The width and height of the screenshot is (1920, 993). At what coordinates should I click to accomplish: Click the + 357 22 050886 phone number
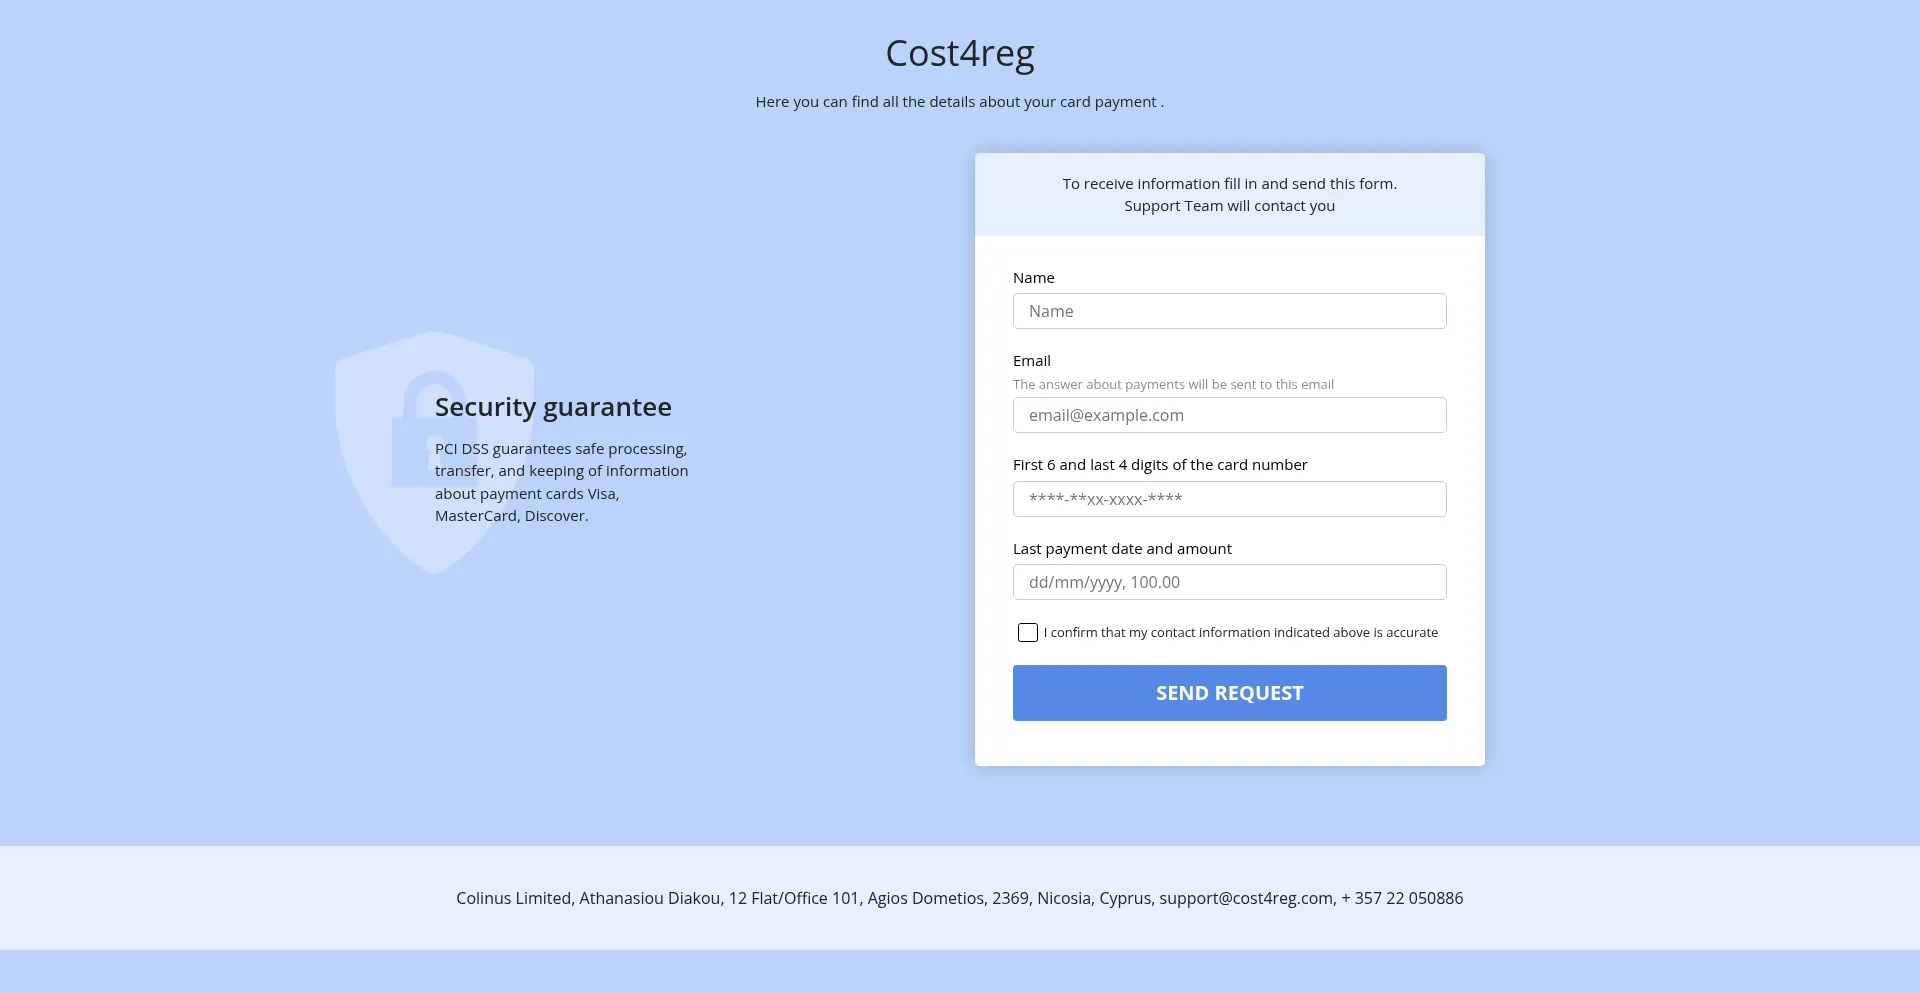tap(1402, 898)
